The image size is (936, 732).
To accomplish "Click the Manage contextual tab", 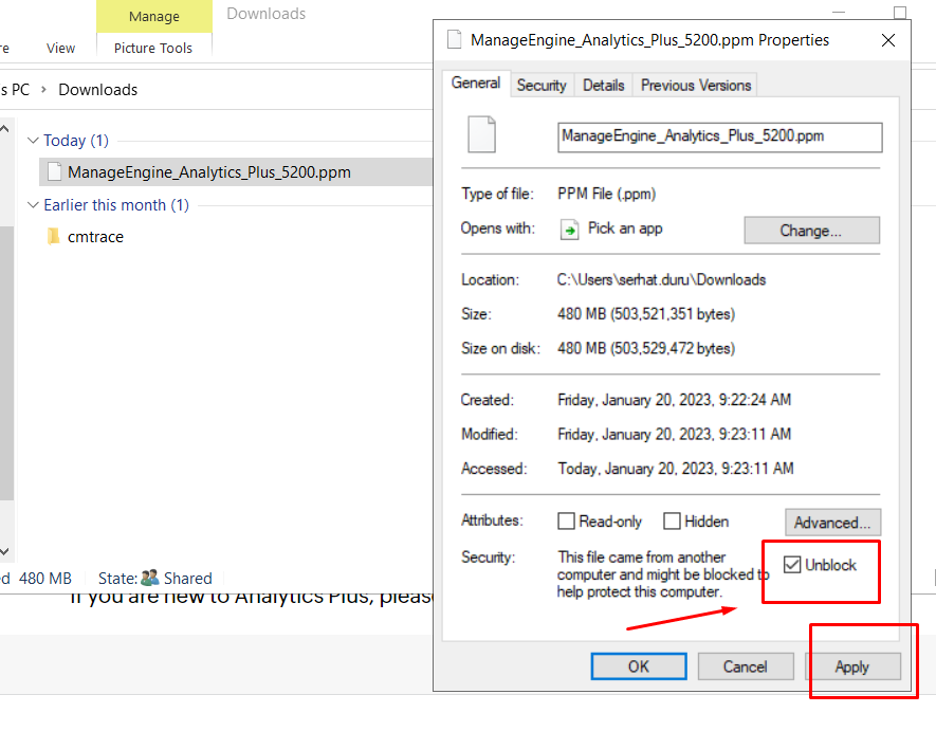I will tap(154, 17).
